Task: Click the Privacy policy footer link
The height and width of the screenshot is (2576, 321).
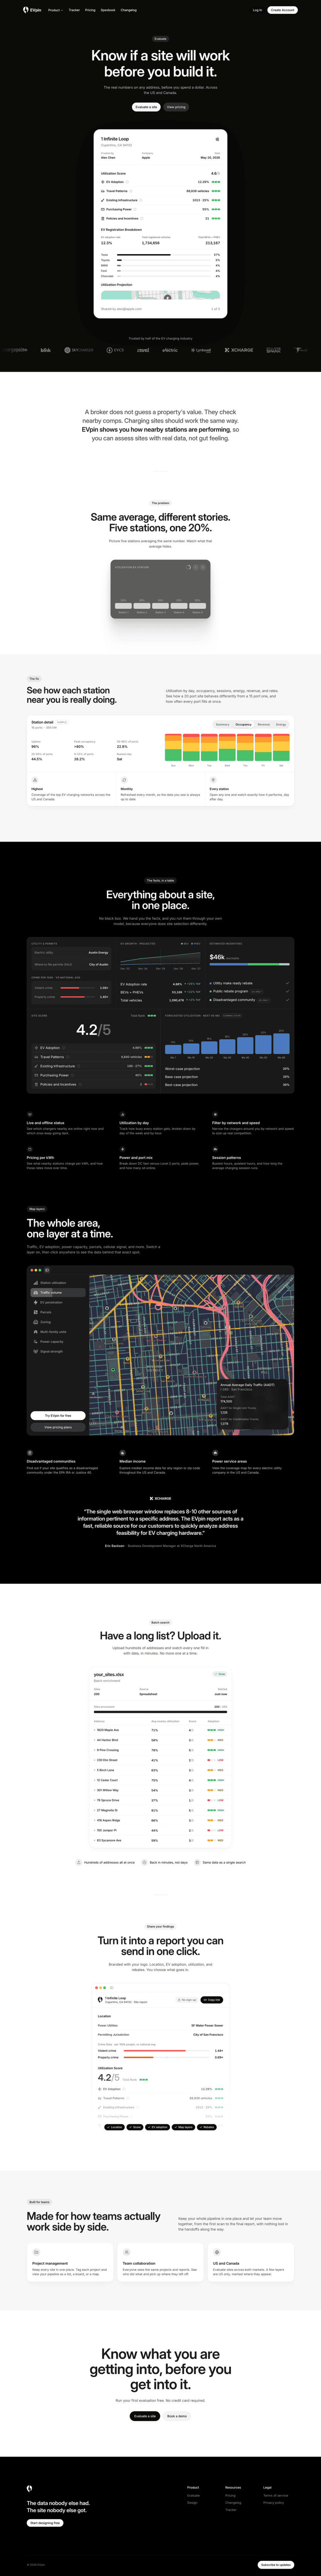Action: pos(273,2502)
